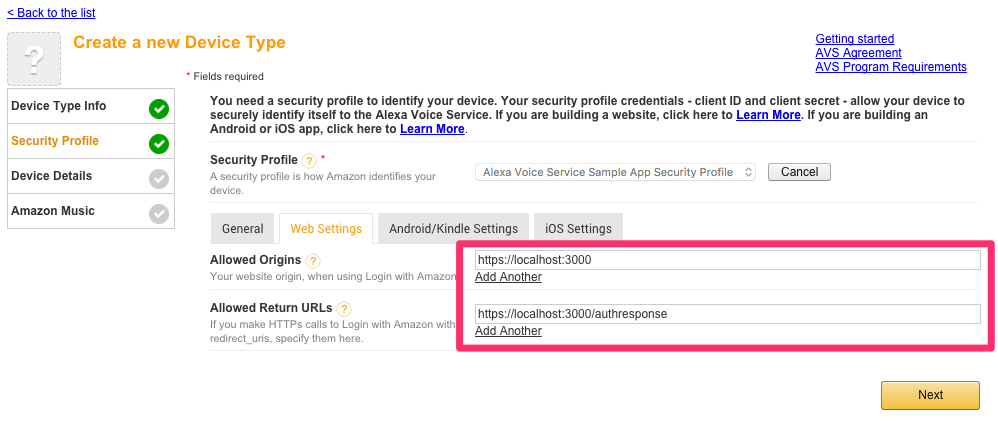This screenshot has height=421, width=998.
Task: Click Add Another under Allowed Return URLs
Action: point(509,331)
